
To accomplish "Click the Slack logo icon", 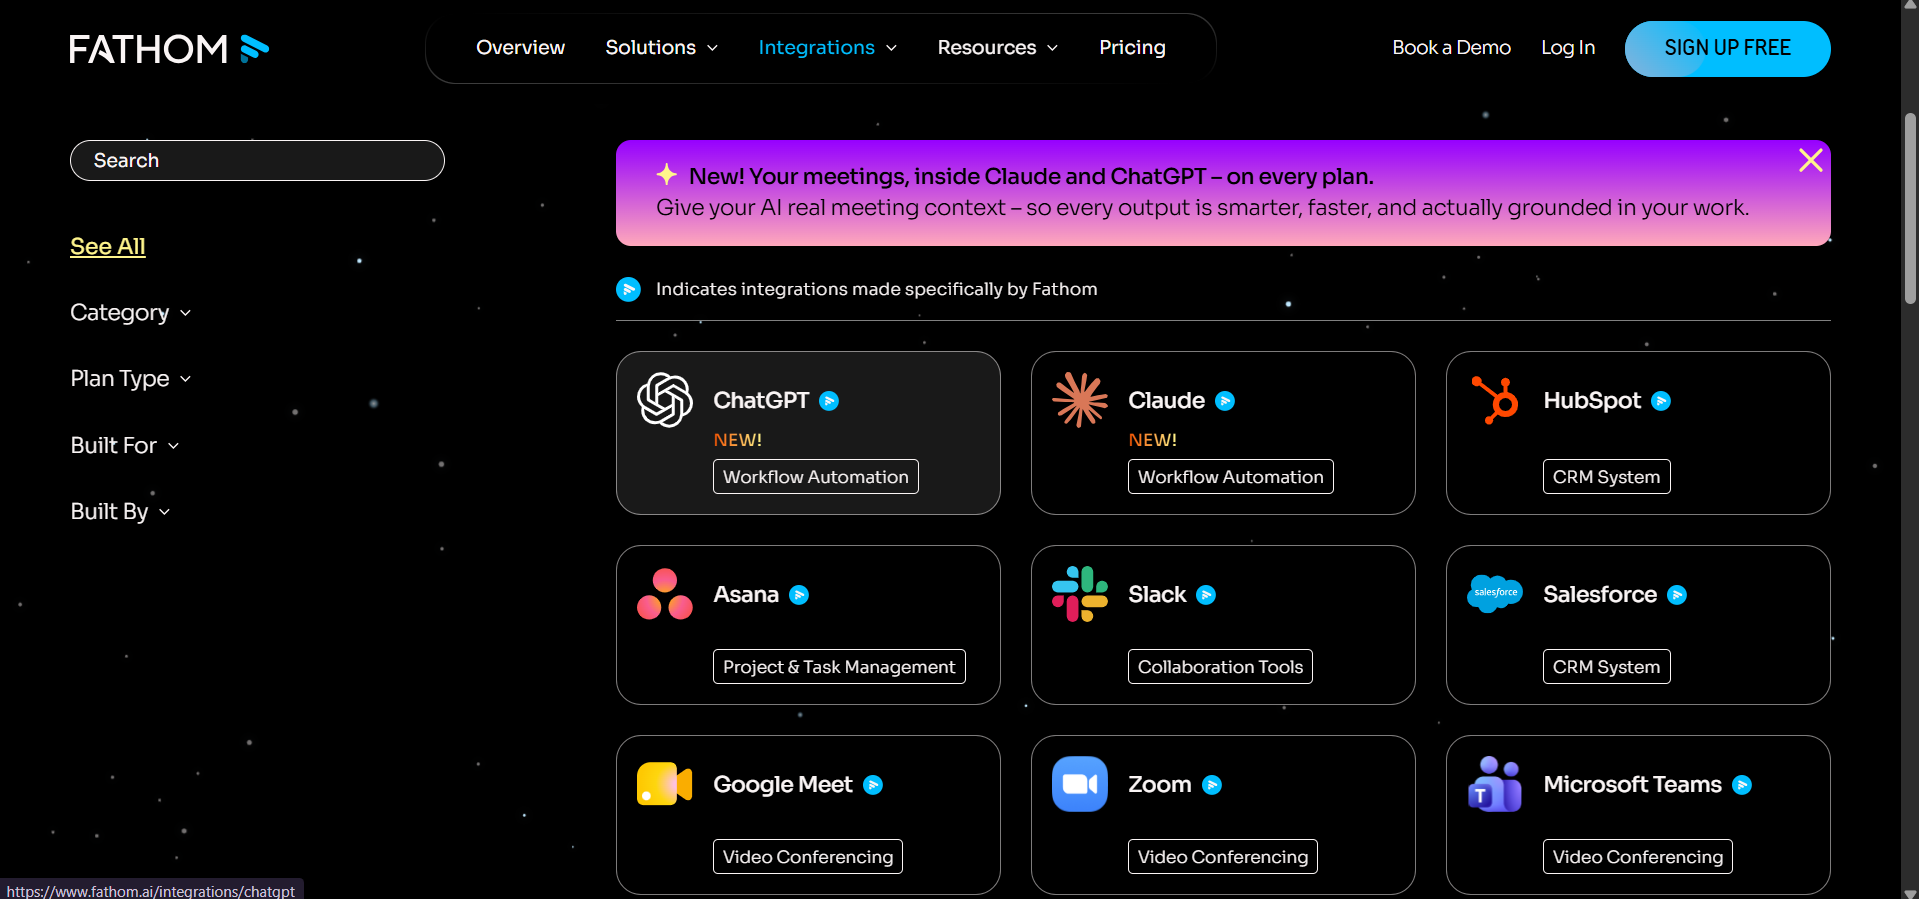I will pyautogui.click(x=1080, y=594).
